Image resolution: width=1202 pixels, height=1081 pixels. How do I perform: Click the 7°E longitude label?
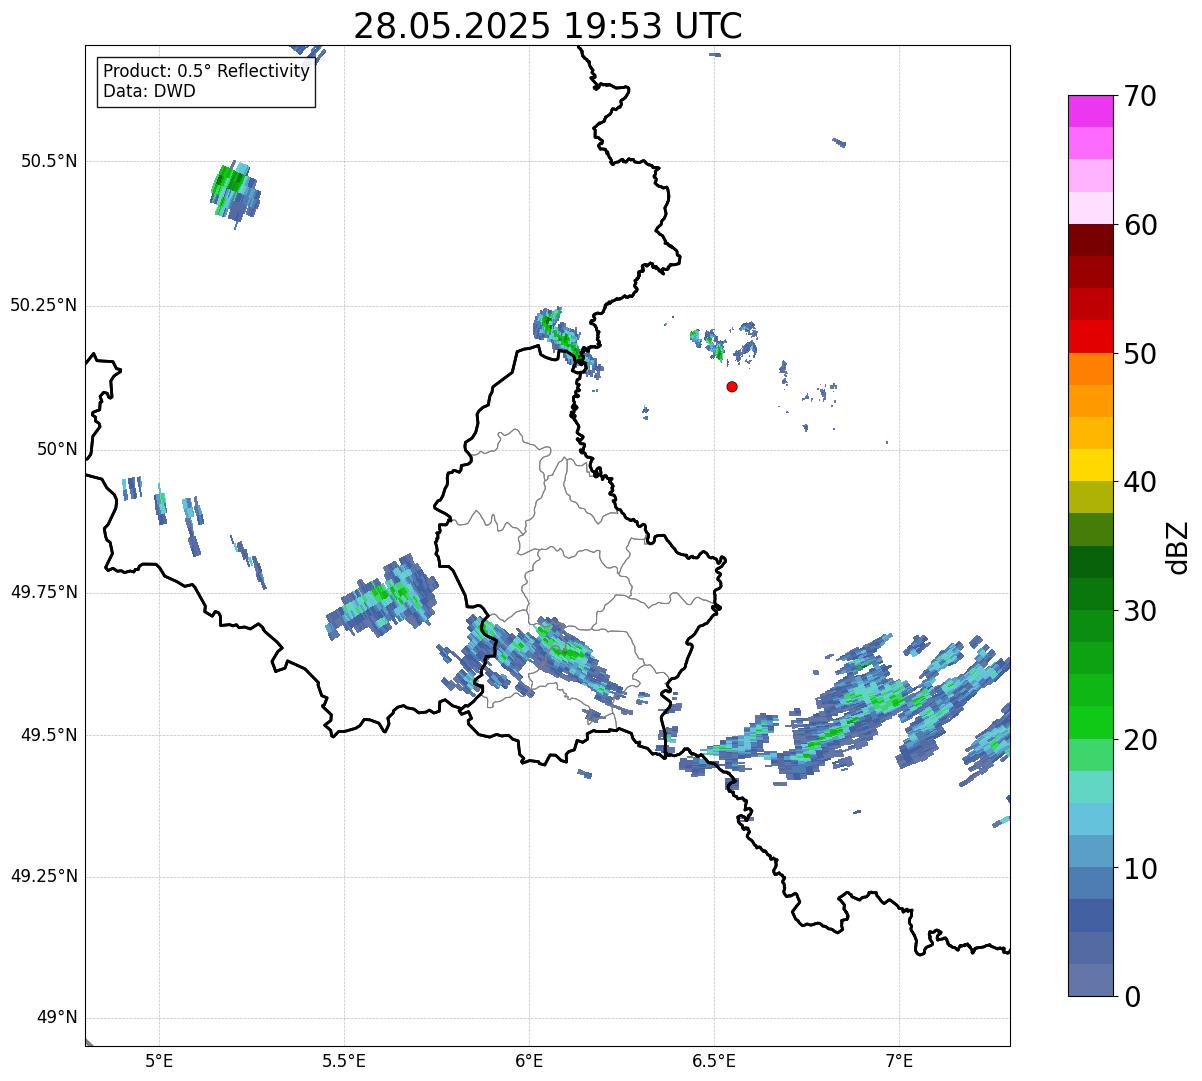(900, 1061)
